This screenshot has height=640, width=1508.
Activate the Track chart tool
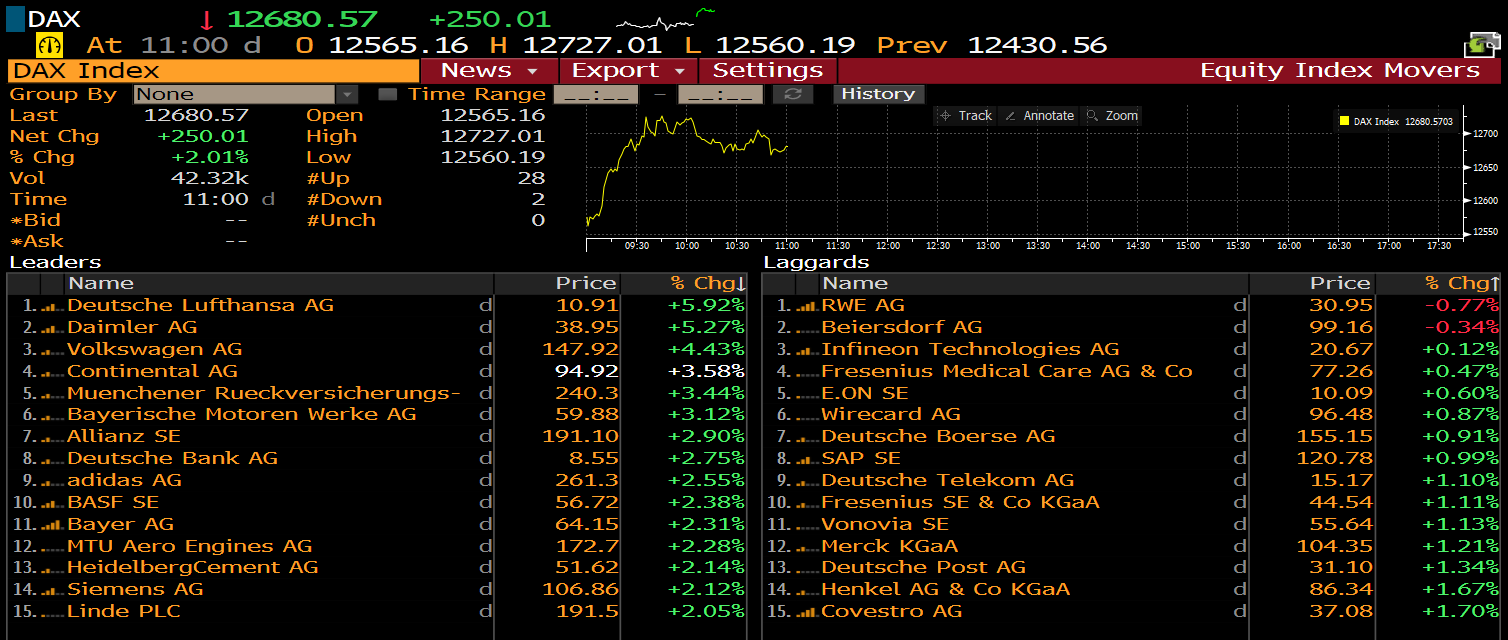(x=966, y=116)
